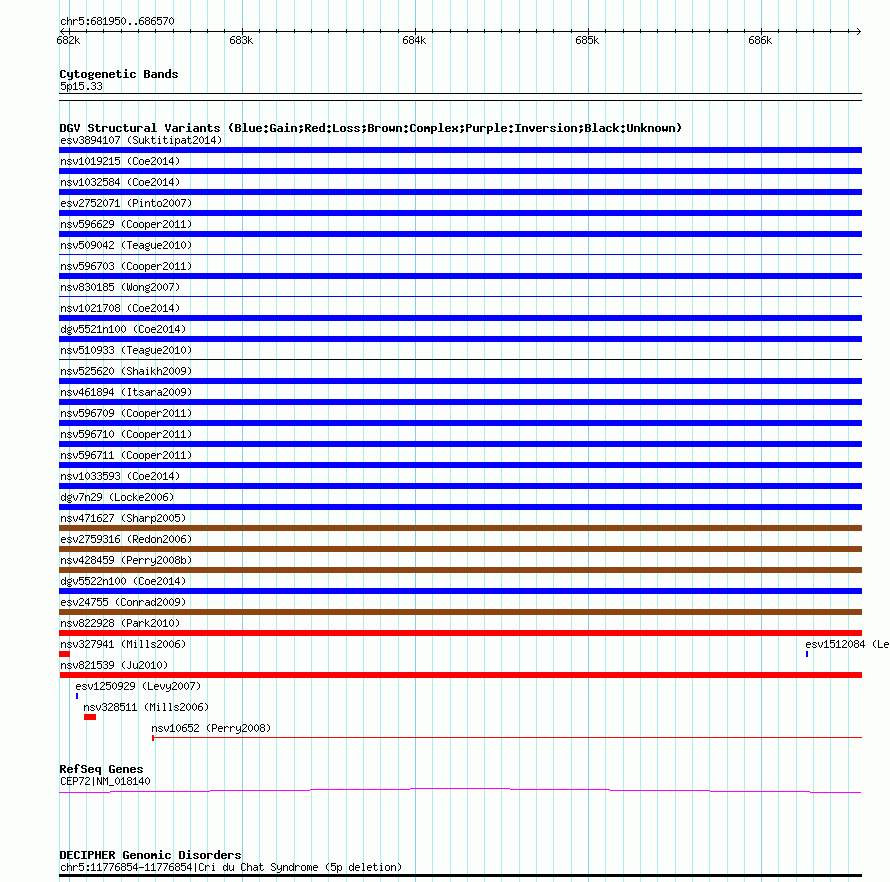Open the esv24755 (Conrad2009) label

pyautogui.click(x=123, y=602)
